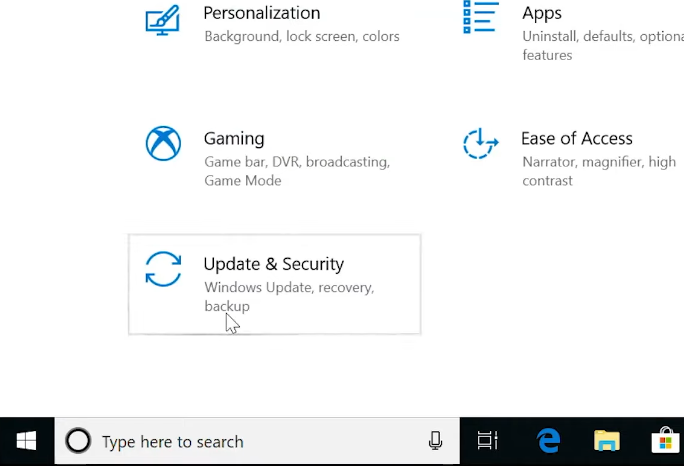Click the Apps list icon
The width and height of the screenshot is (684, 466).
tap(481, 17)
